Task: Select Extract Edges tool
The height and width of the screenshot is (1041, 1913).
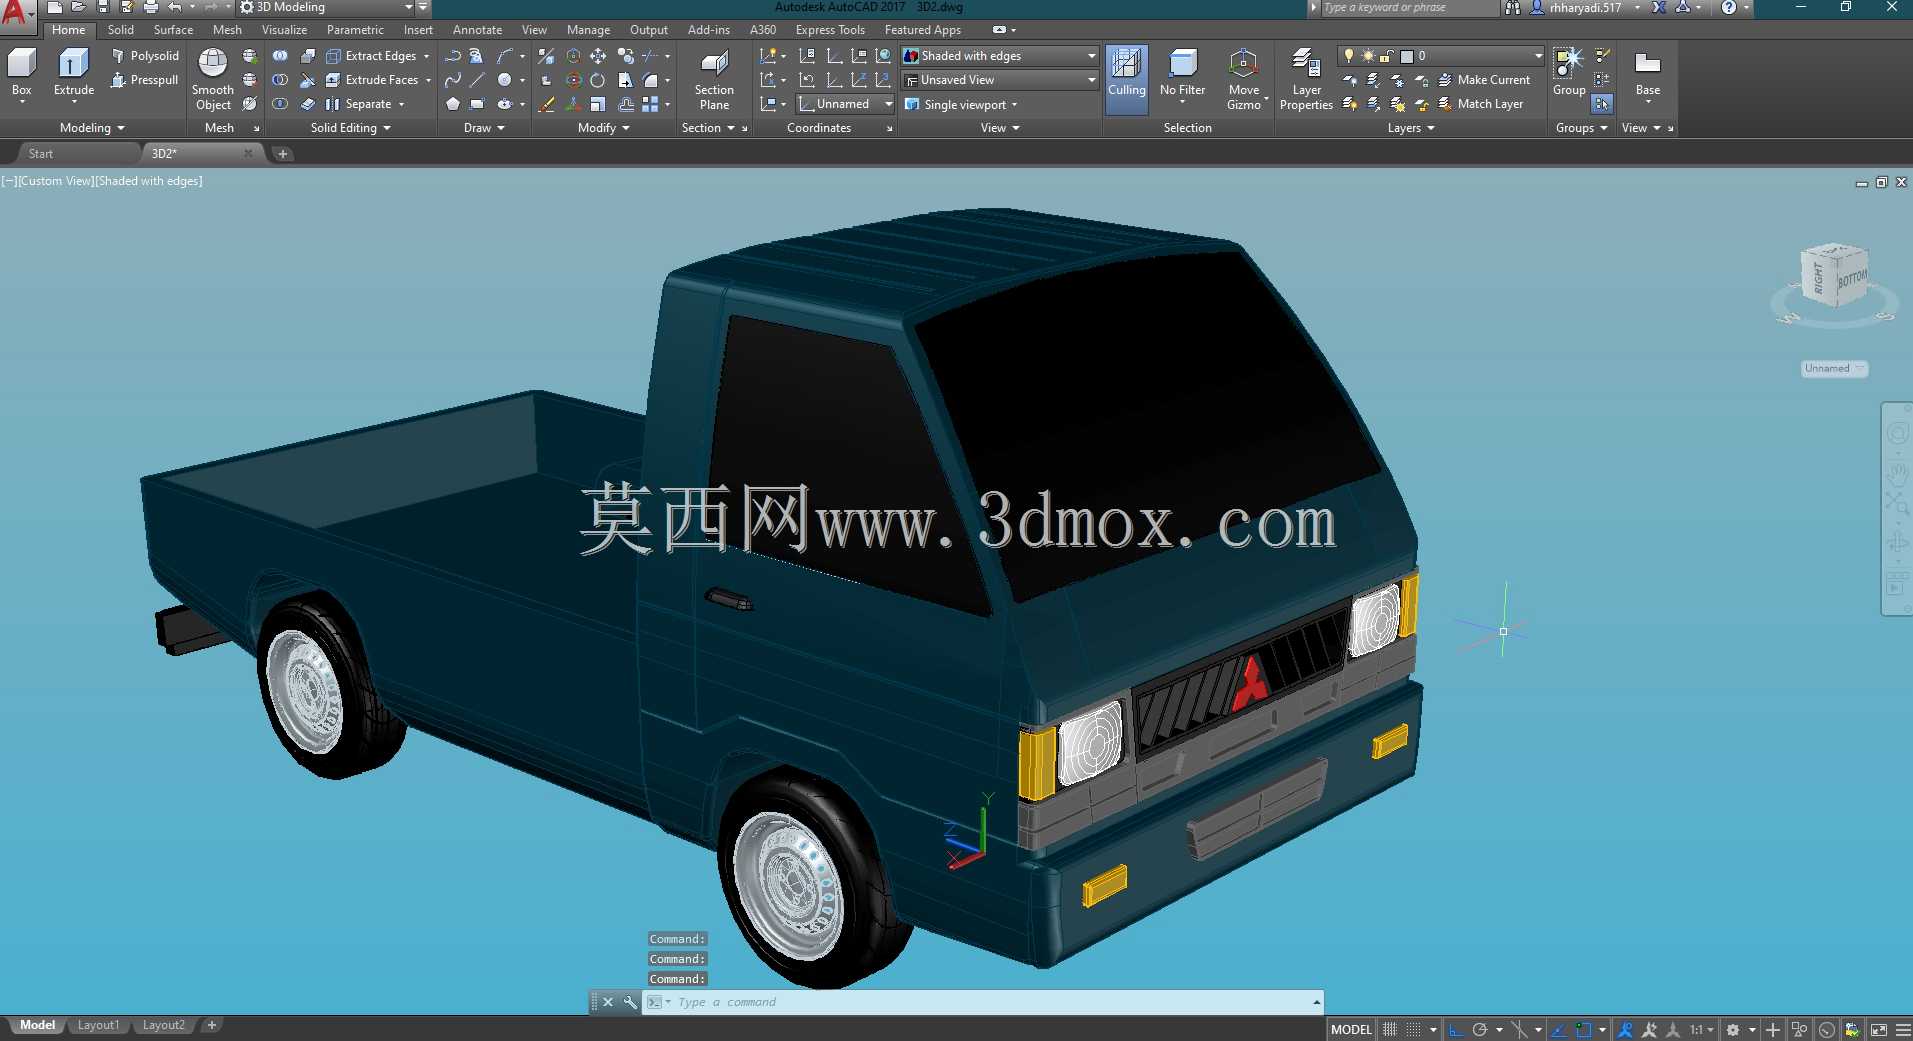Action: [x=378, y=56]
